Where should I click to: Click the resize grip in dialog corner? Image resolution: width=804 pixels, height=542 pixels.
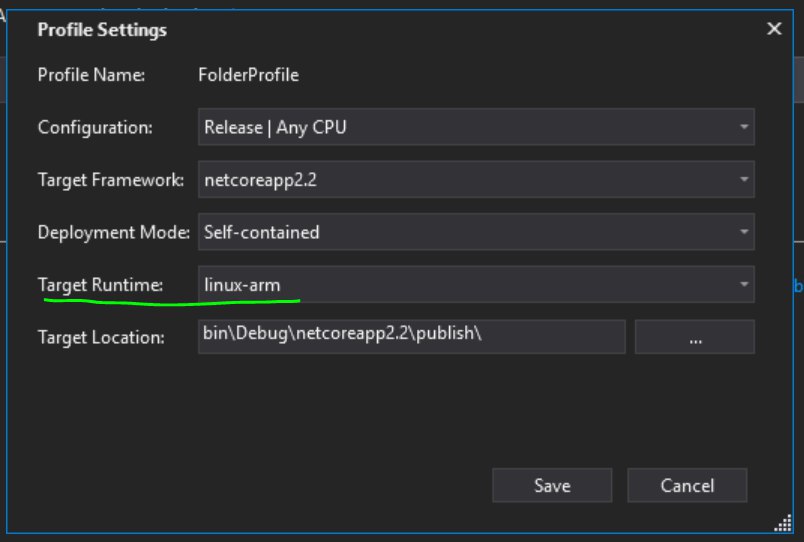click(x=783, y=524)
